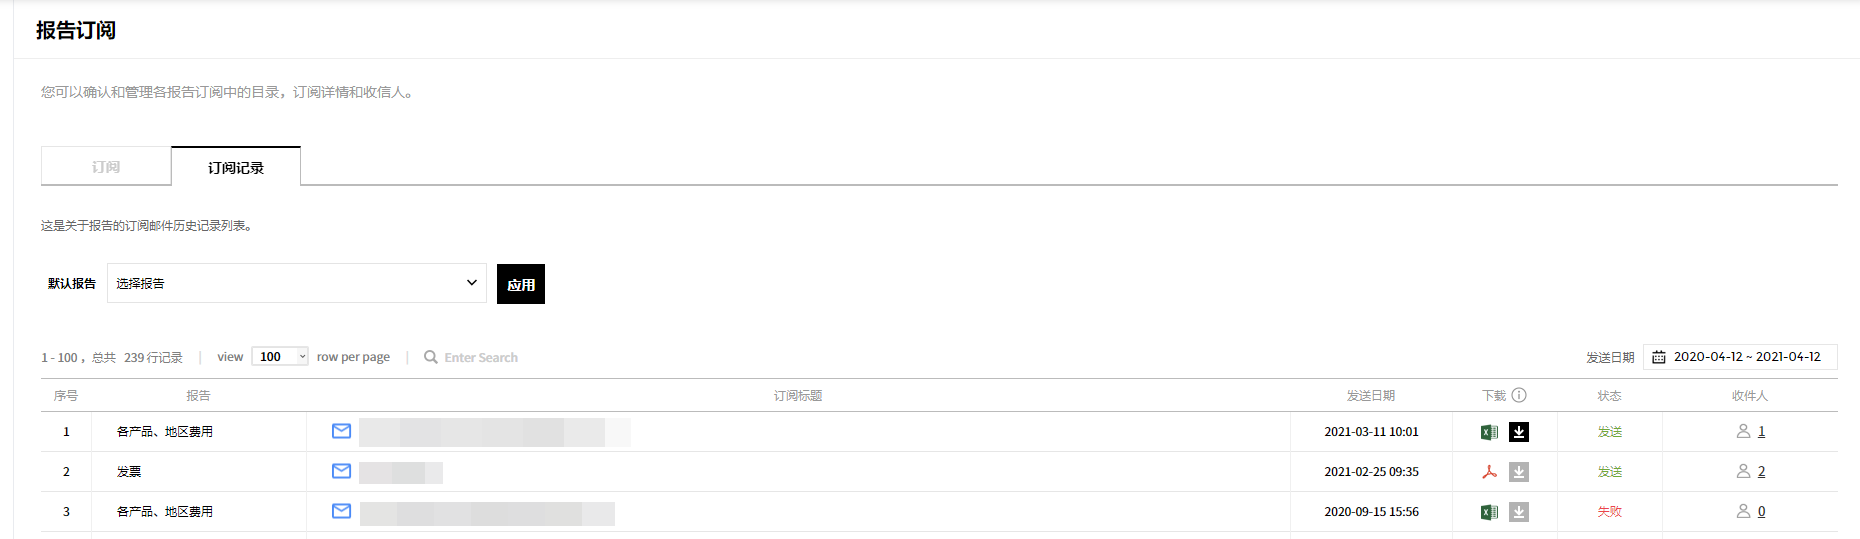Open recipient count link in row 1
The width and height of the screenshot is (1860, 539).
(x=1761, y=431)
